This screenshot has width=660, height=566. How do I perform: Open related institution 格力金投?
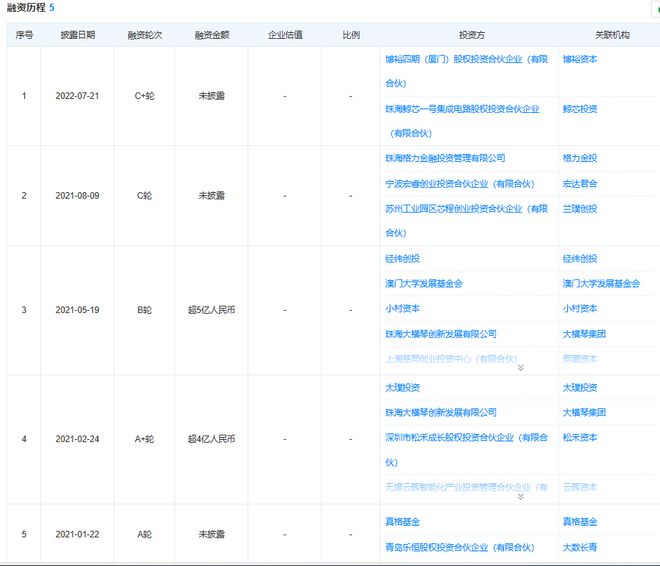pos(580,158)
